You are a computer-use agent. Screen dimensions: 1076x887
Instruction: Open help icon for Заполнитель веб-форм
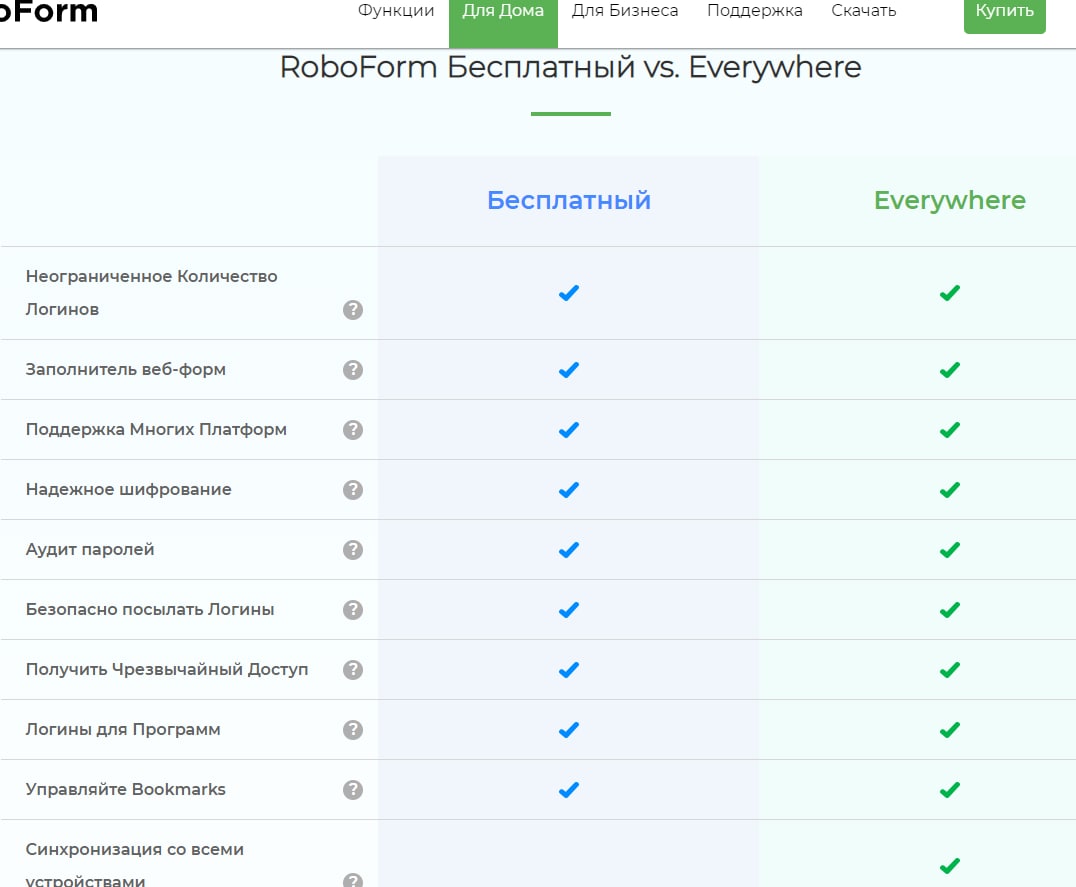(353, 370)
